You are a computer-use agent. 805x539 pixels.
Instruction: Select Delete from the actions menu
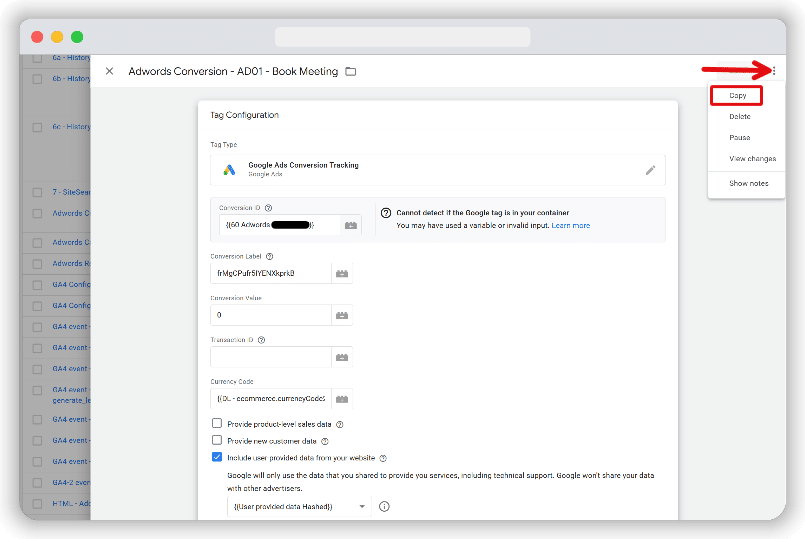coord(740,117)
